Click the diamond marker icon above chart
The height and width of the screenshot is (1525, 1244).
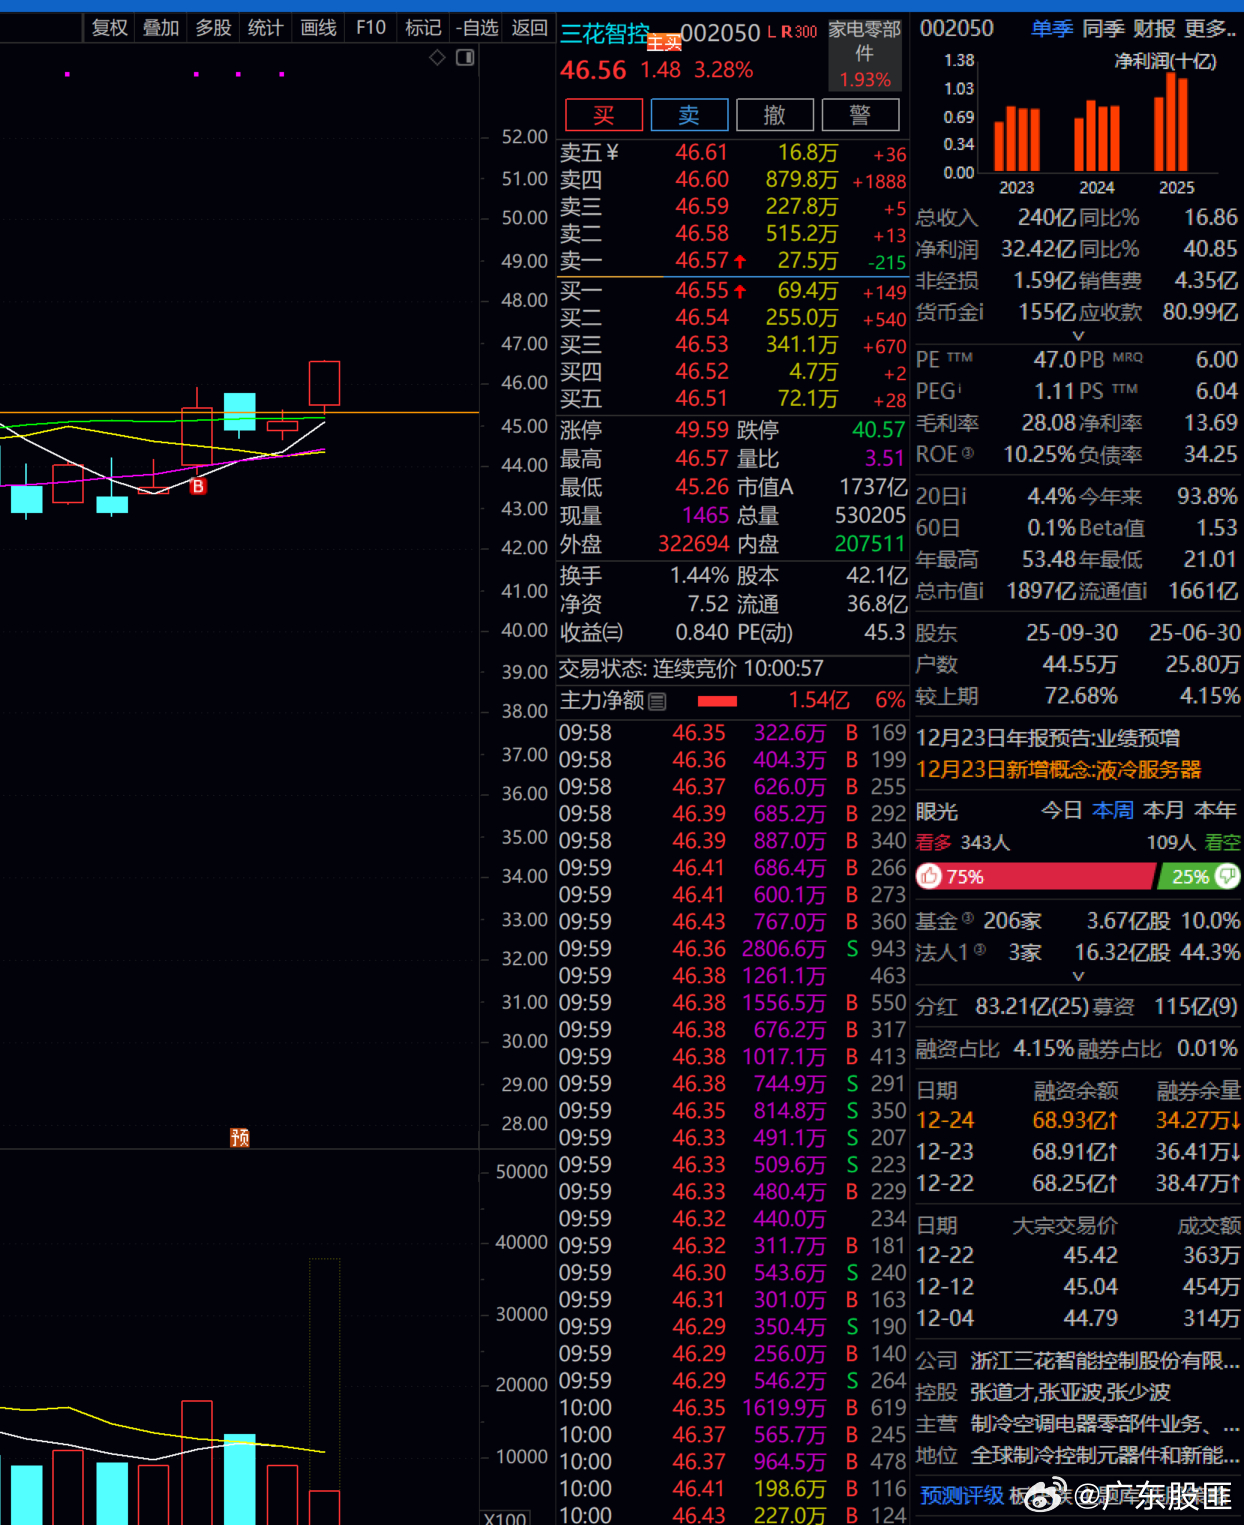click(x=437, y=58)
